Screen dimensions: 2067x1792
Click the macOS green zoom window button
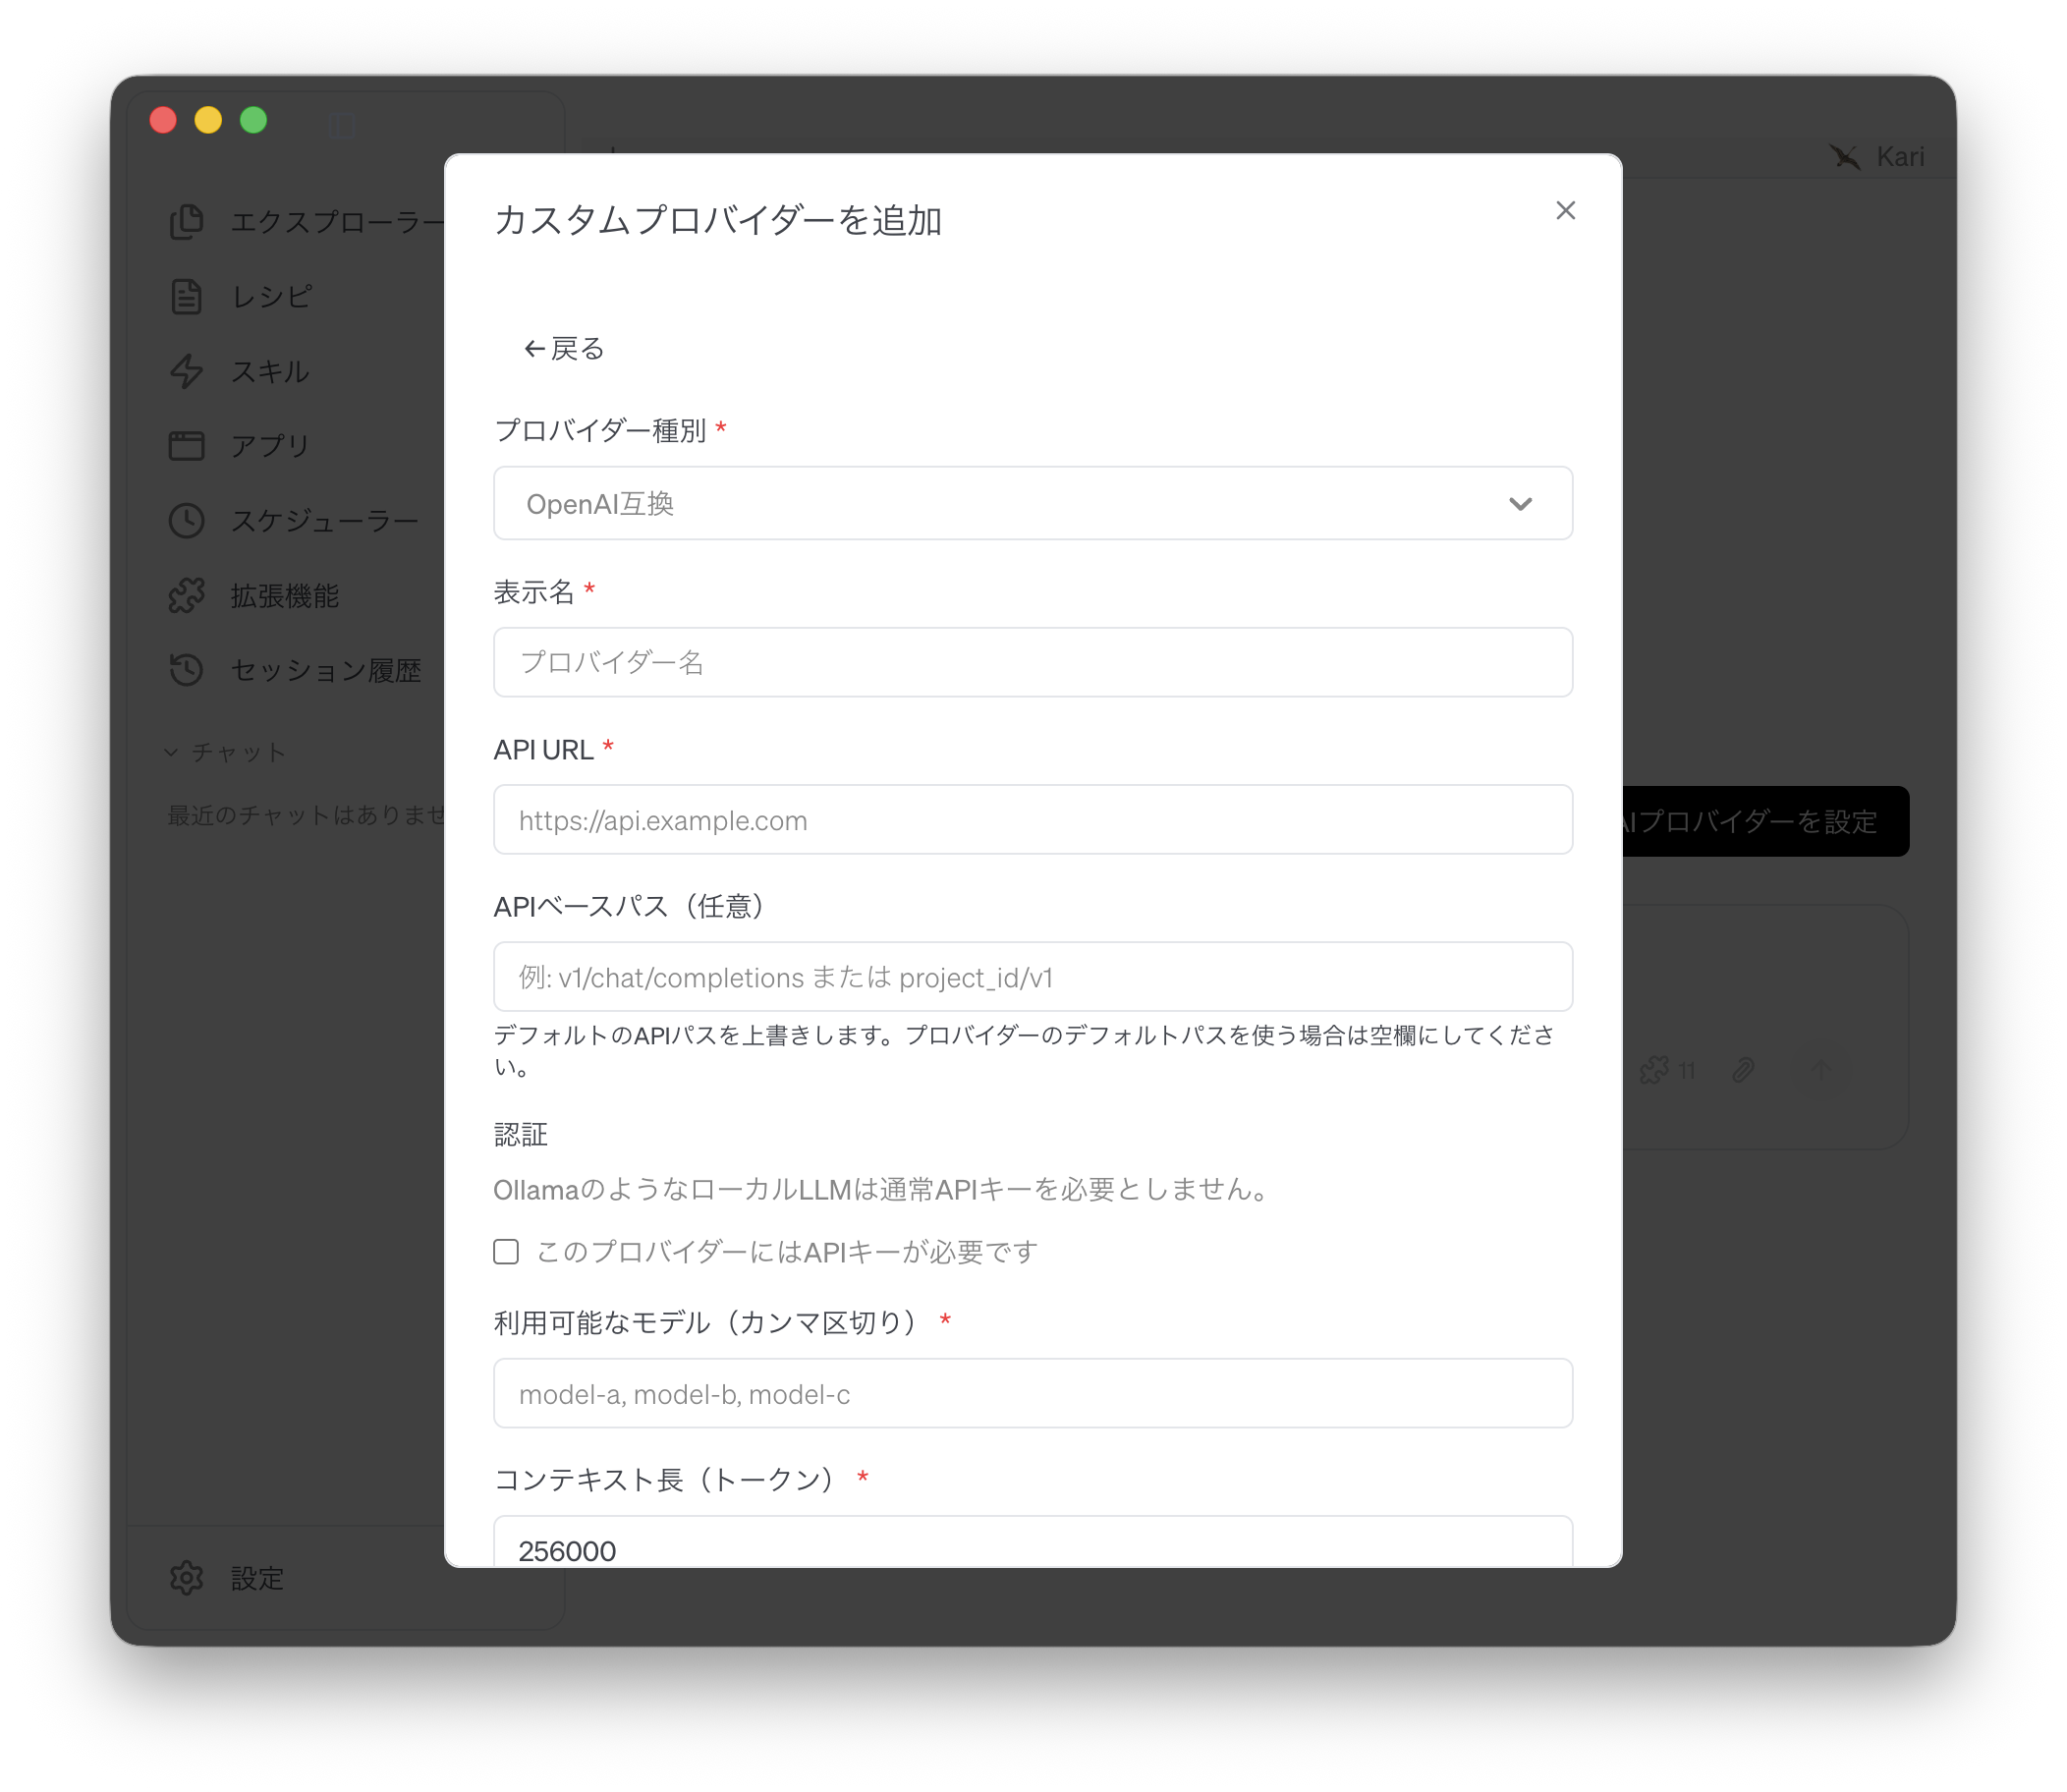coord(253,120)
